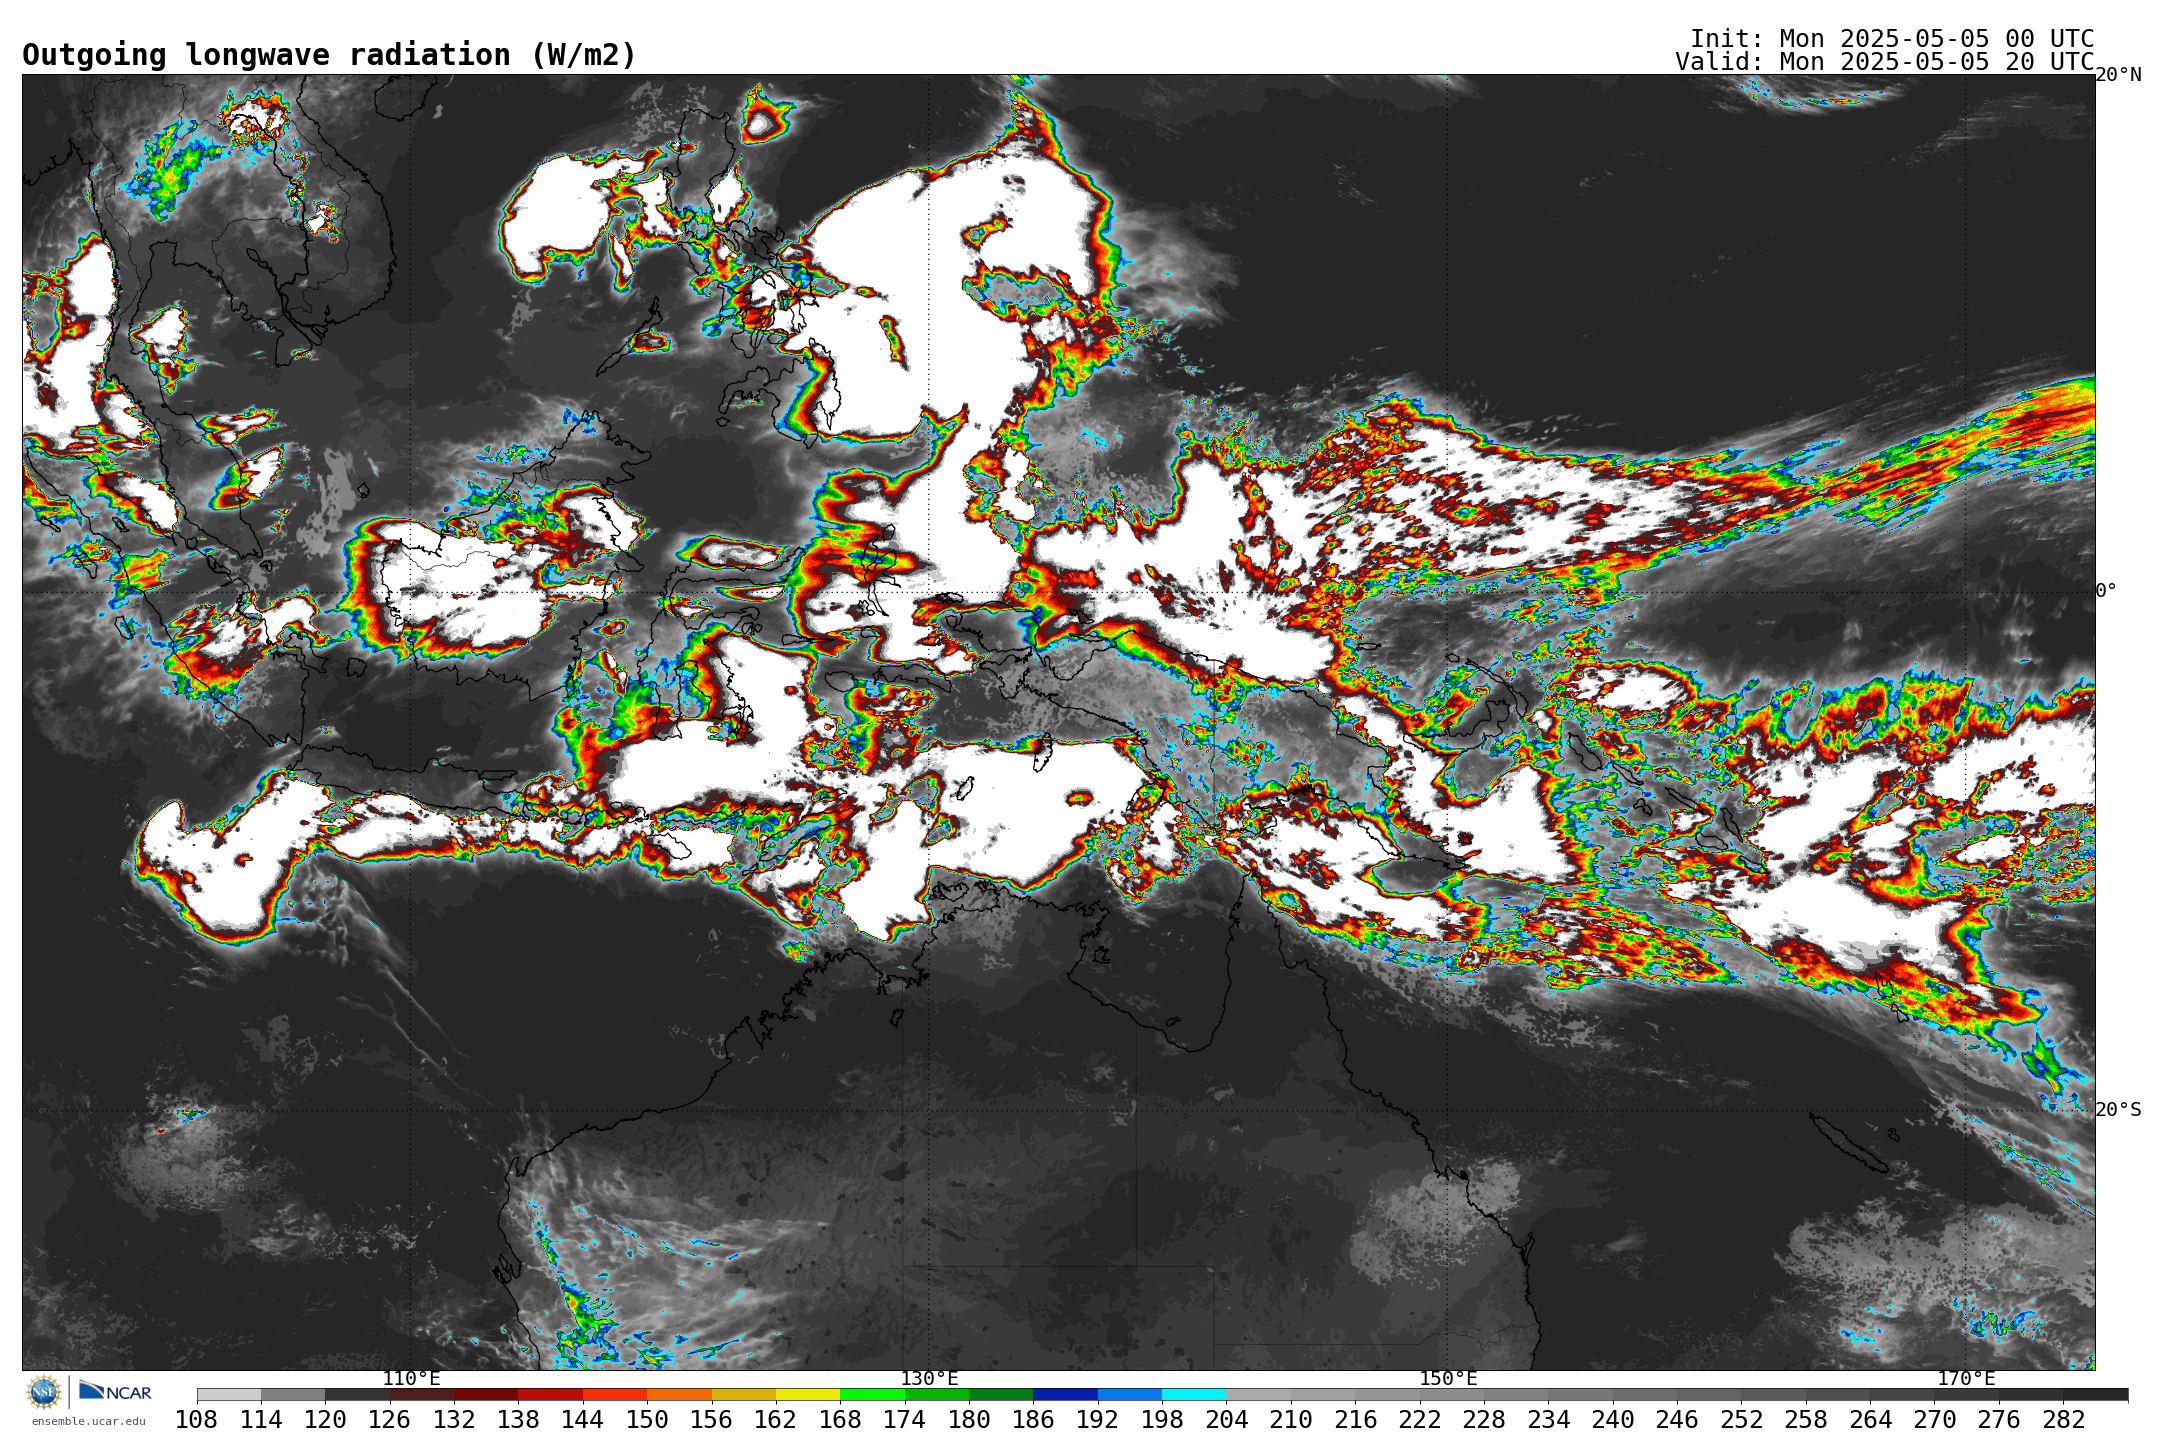Screen dimensions: 2160x1433
Task: Click the colorbar value 216
Action: (1355, 1420)
